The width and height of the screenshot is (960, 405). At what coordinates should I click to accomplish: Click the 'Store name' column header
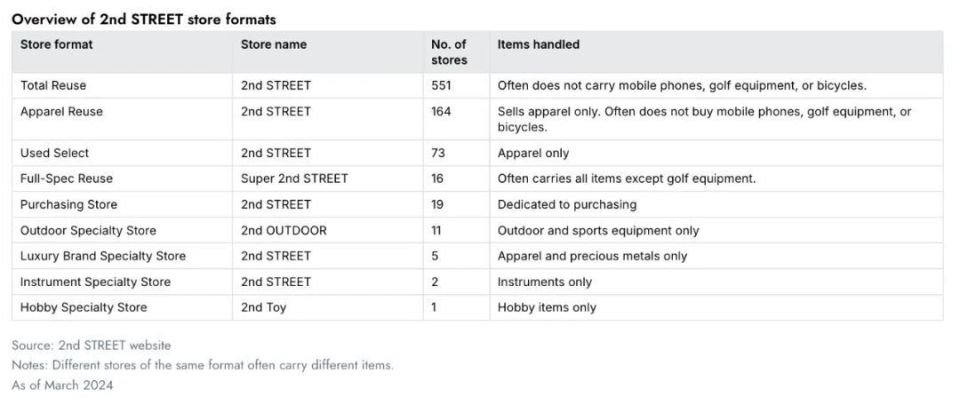click(274, 45)
